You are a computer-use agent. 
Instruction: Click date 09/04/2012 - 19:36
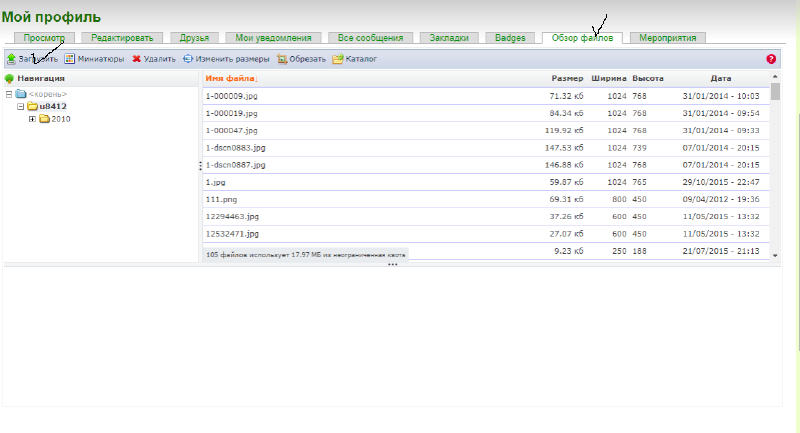(721, 199)
